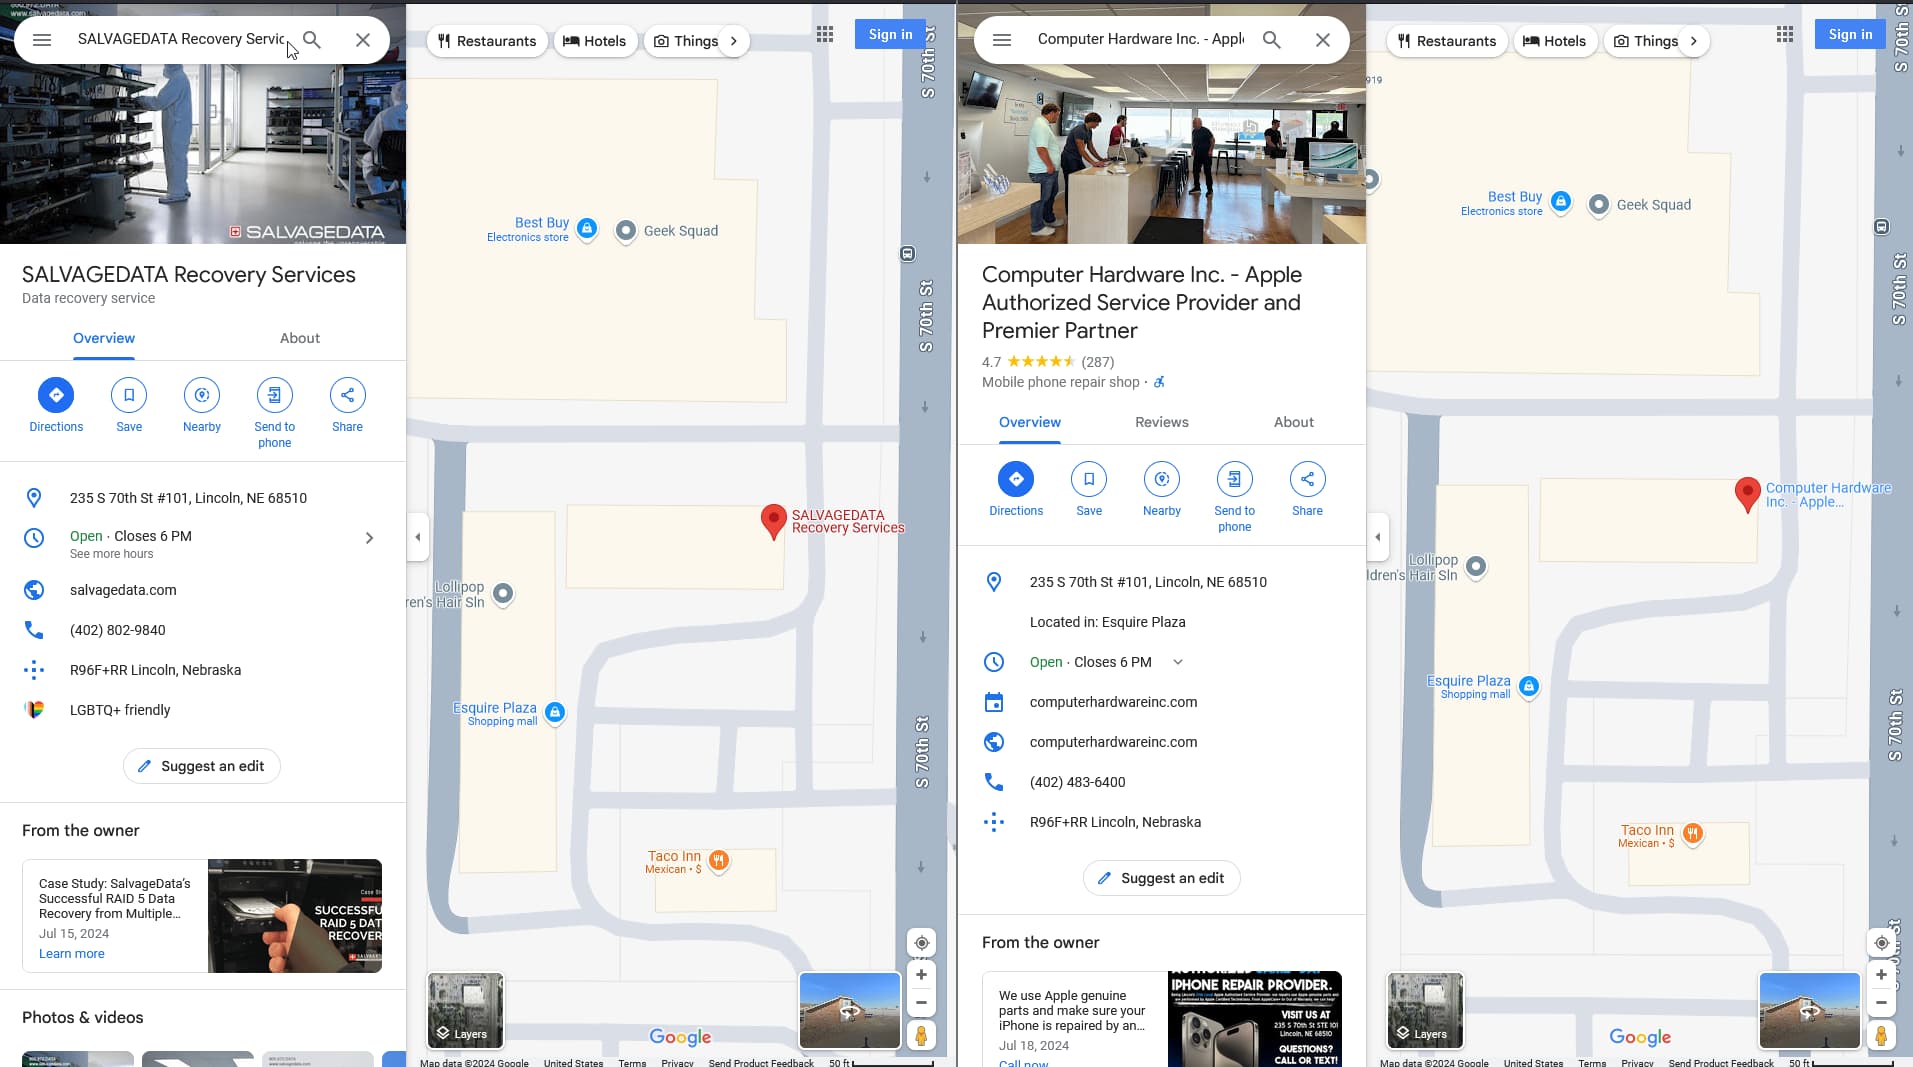Expand Computer Hardware hours dropdown arrow
This screenshot has height=1067, width=1913.
pos(1178,662)
